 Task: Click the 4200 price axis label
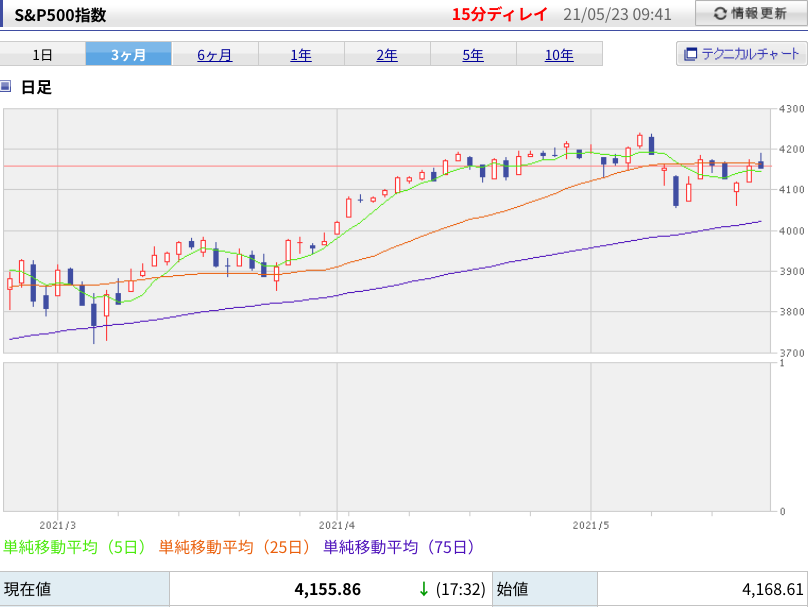791,149
